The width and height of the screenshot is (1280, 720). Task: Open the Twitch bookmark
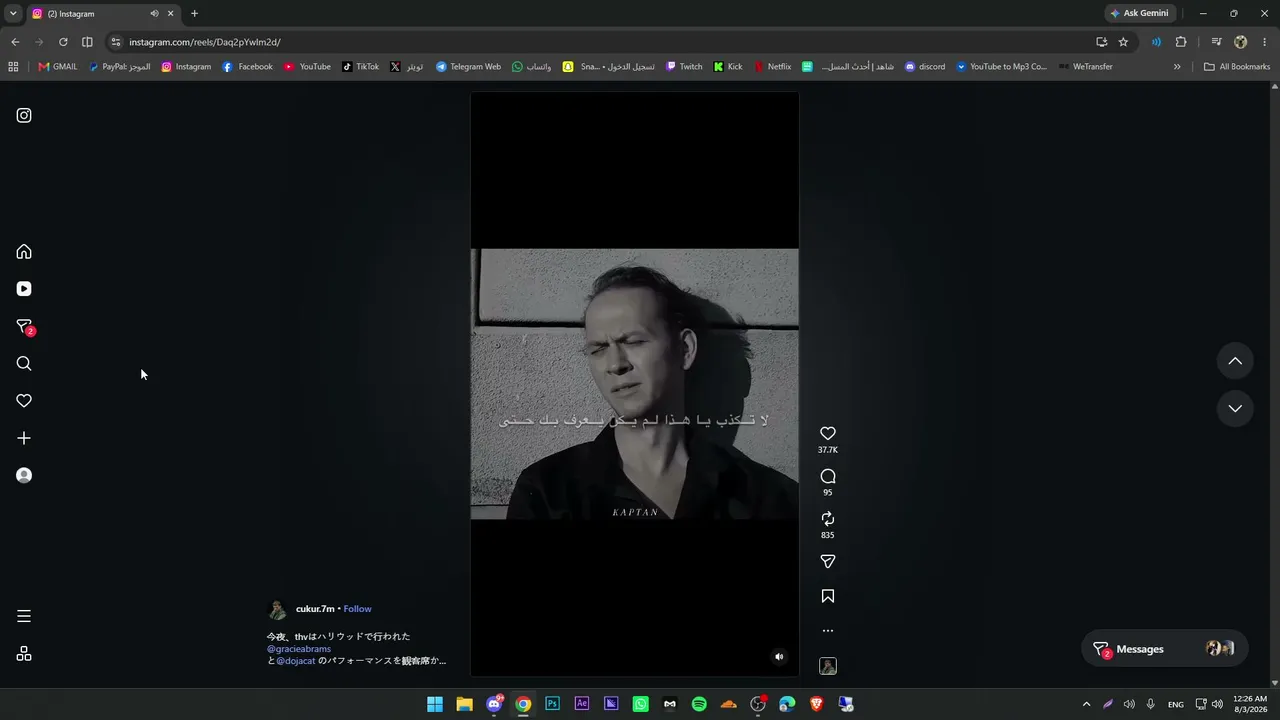click(x=684, y=67)
